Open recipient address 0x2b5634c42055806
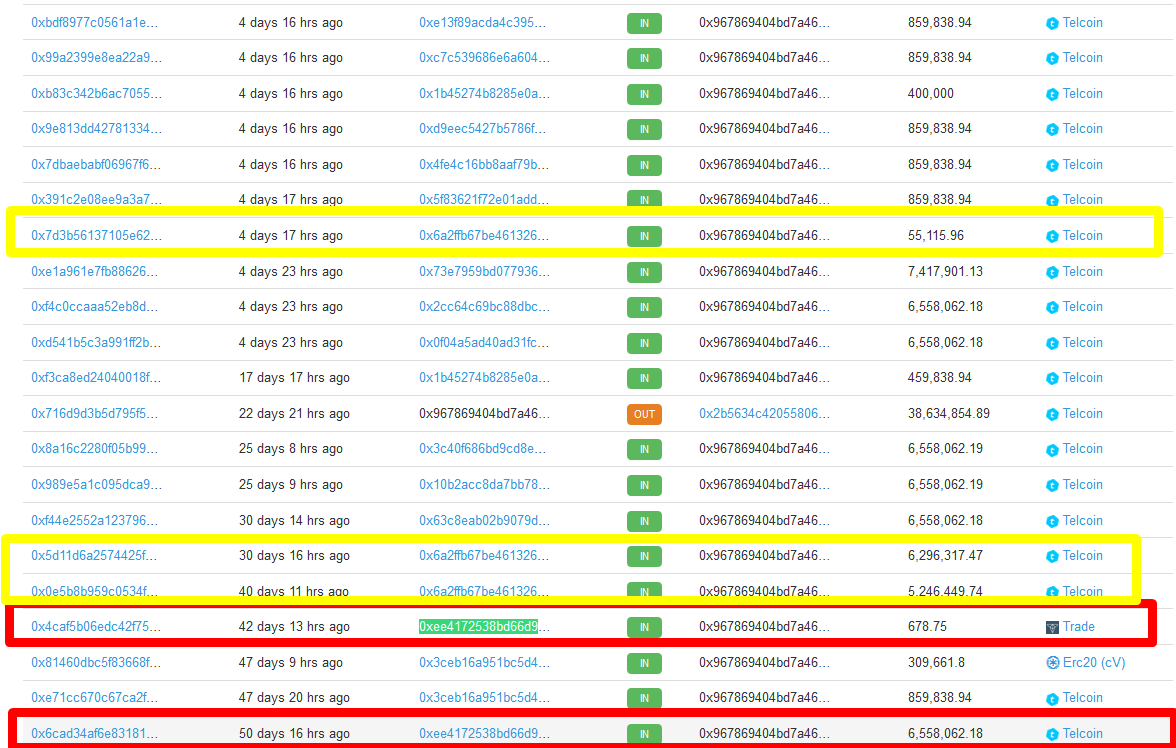 (764, 413)
